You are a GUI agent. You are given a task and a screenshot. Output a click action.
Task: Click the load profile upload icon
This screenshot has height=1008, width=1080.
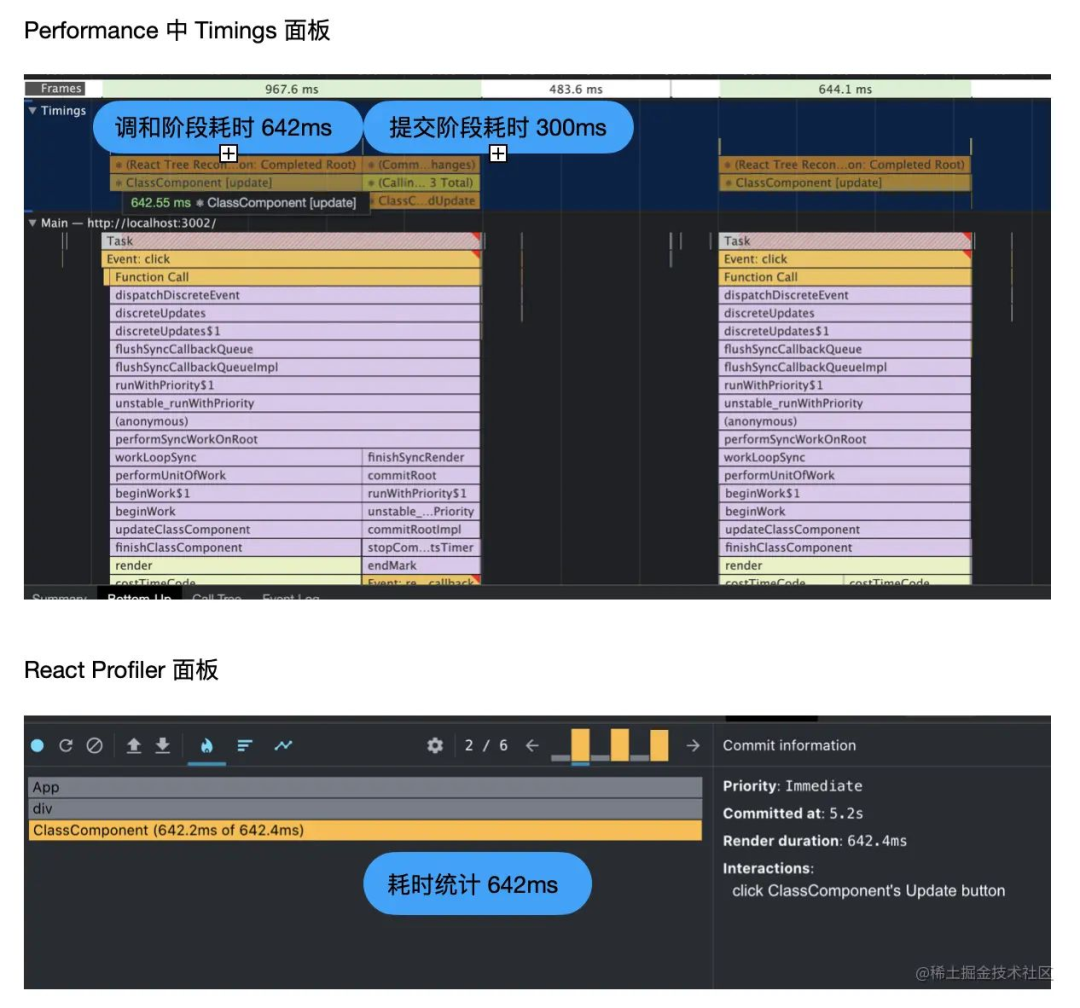pyautogui.click(x=134, y=745)
